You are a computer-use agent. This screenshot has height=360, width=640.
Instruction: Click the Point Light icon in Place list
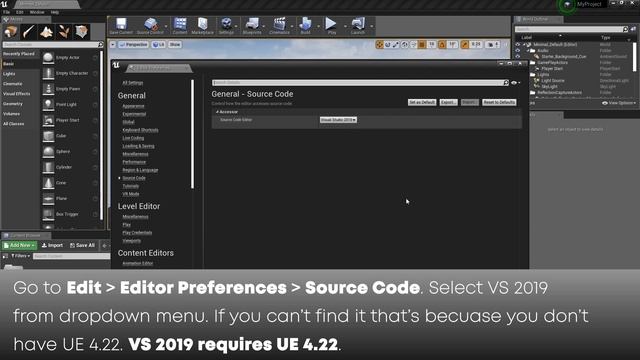click(x=48, y=104)
